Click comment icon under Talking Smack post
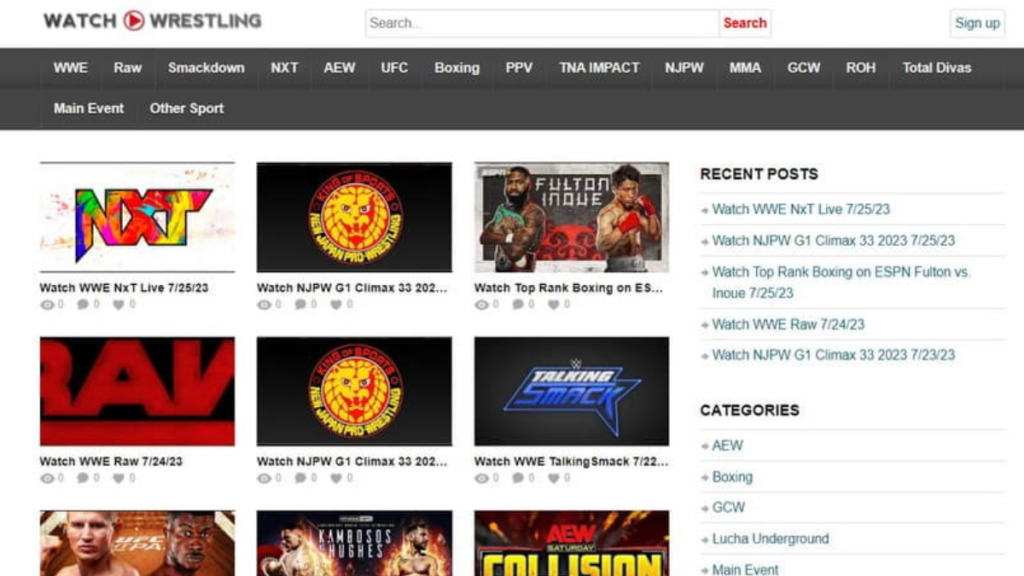Screen dimensions: 1024x576 click(x=518, y=478)
